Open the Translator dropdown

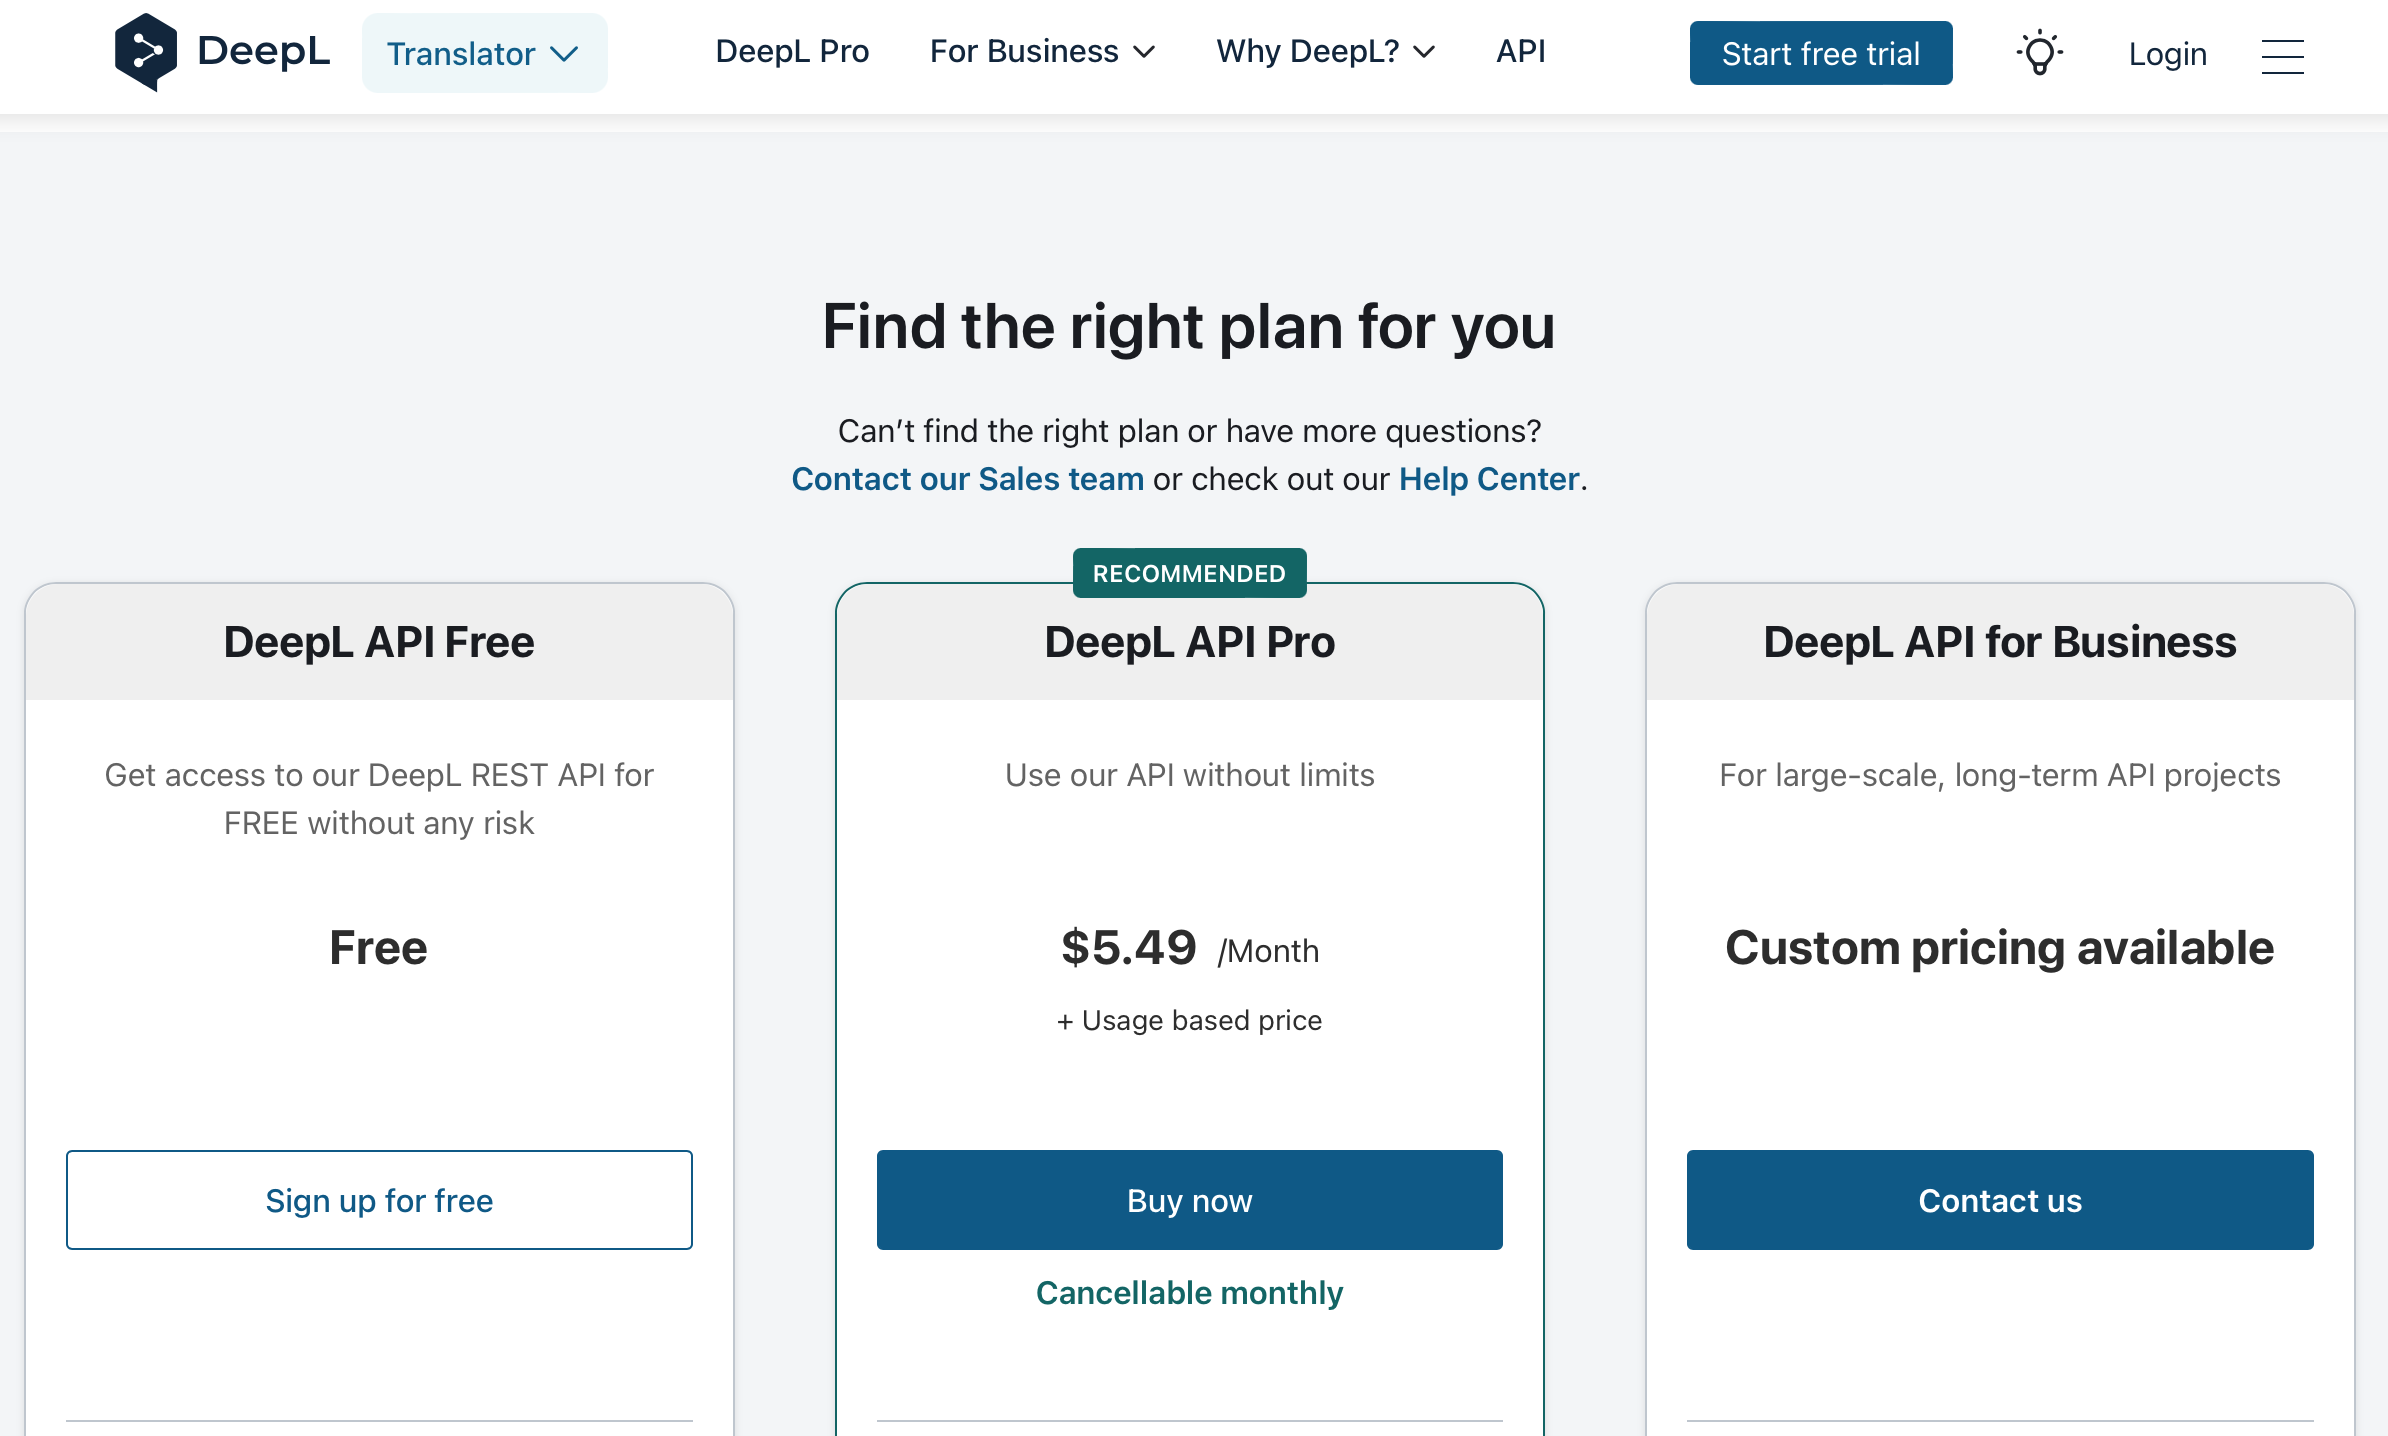click(484, 53)
